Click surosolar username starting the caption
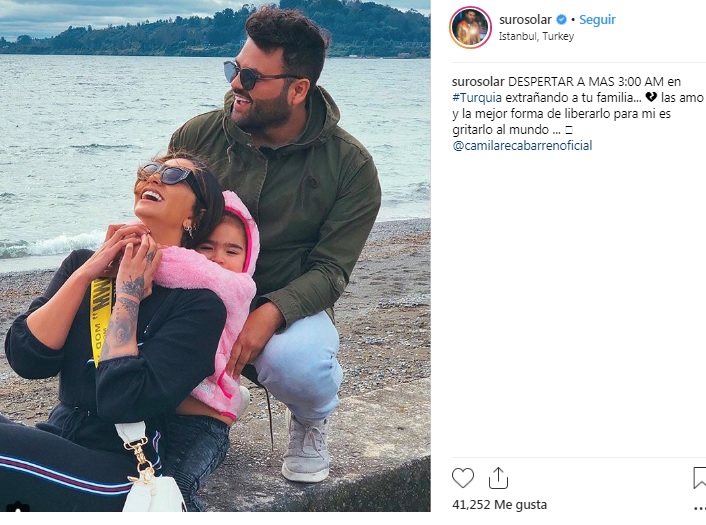 pyautogui.click(x=478, y=81)
